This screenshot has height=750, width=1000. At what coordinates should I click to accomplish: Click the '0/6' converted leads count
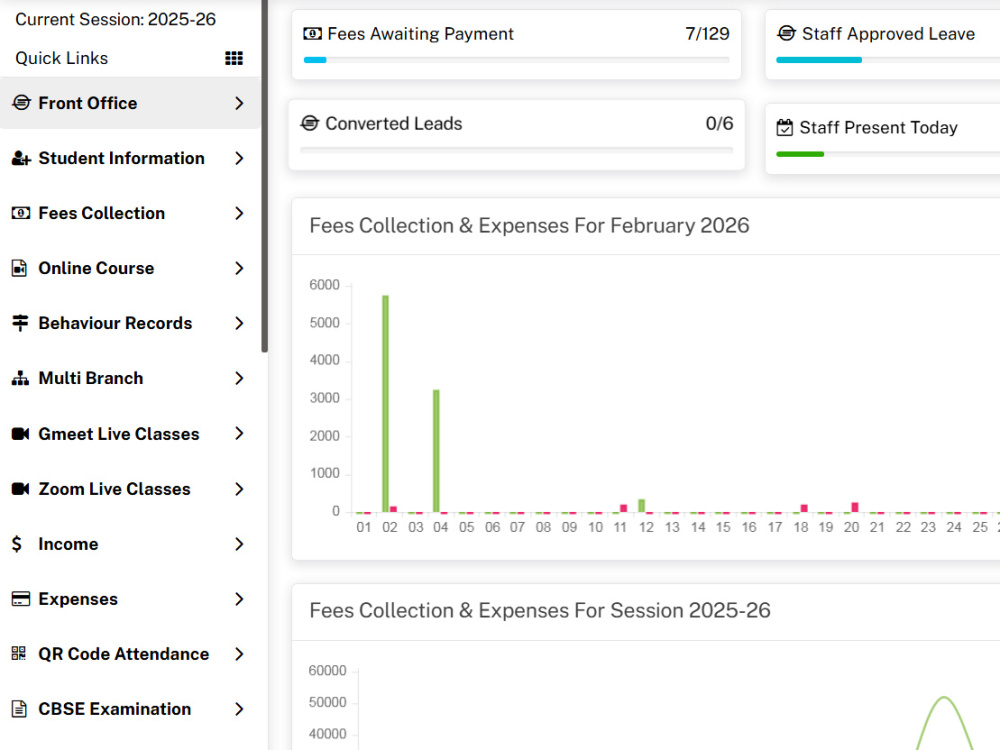click(719, 124)
